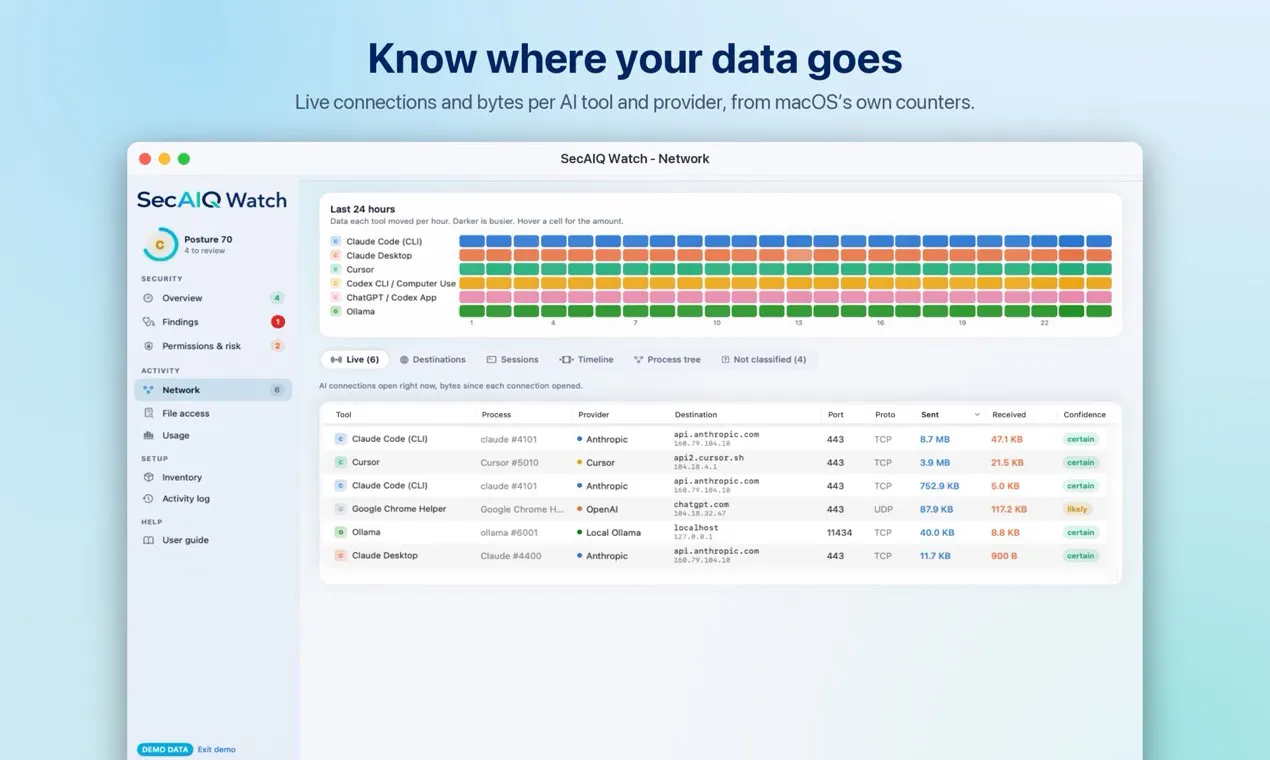Click the 'likely' confidence badge
The height and width of the screenshot is (760, 1270).
[1078, 509]
